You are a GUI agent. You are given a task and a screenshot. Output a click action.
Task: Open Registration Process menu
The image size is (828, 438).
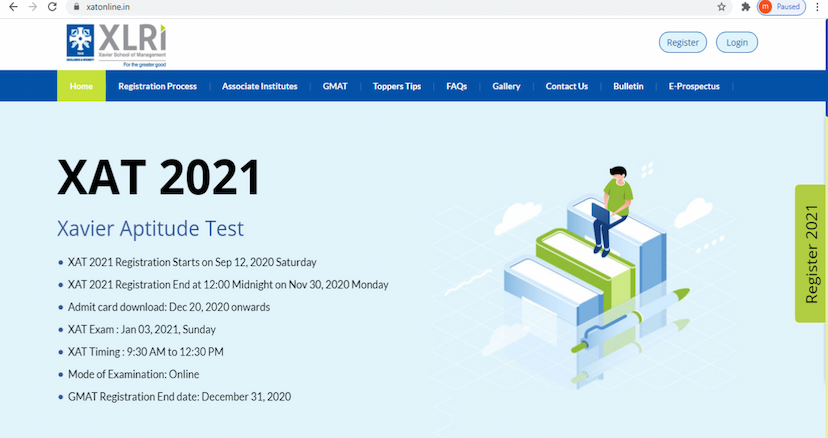[x=157, y=86]
